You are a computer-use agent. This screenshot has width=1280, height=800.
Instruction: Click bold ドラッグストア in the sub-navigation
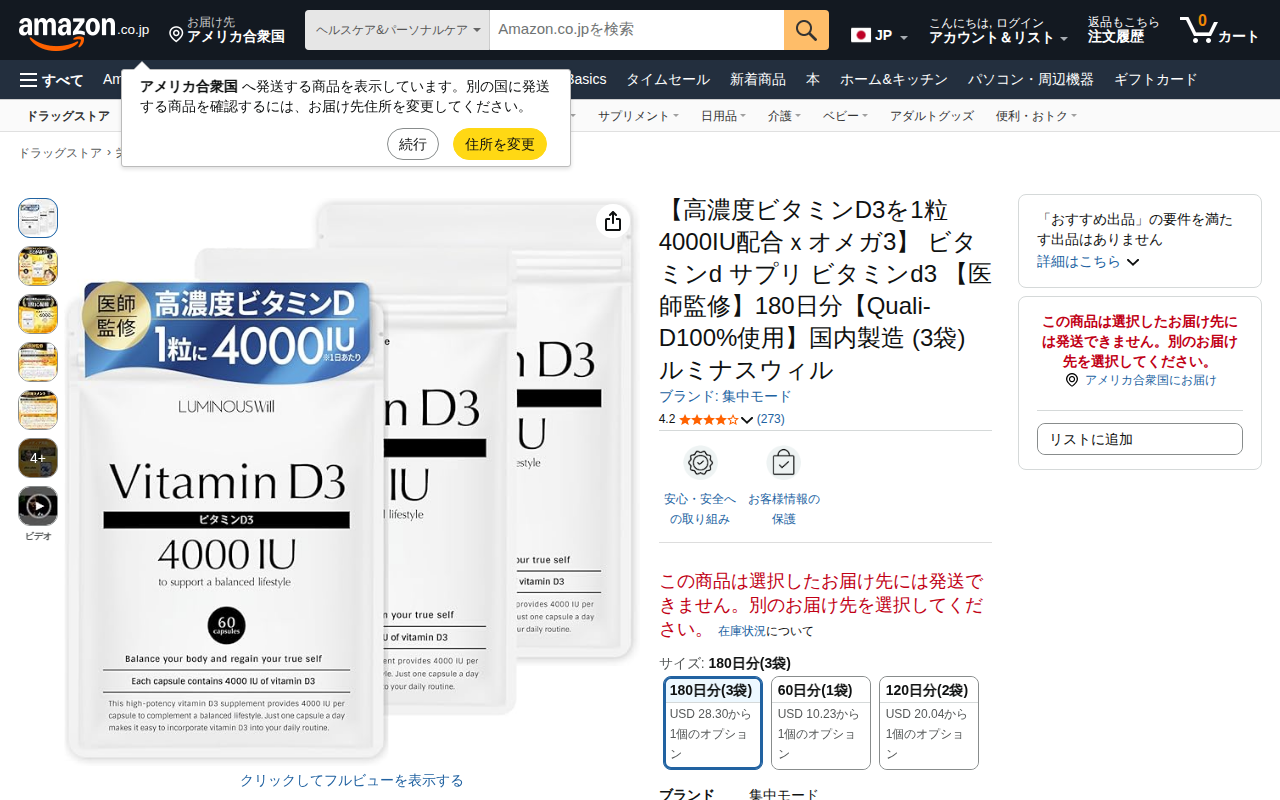point(68,116)
